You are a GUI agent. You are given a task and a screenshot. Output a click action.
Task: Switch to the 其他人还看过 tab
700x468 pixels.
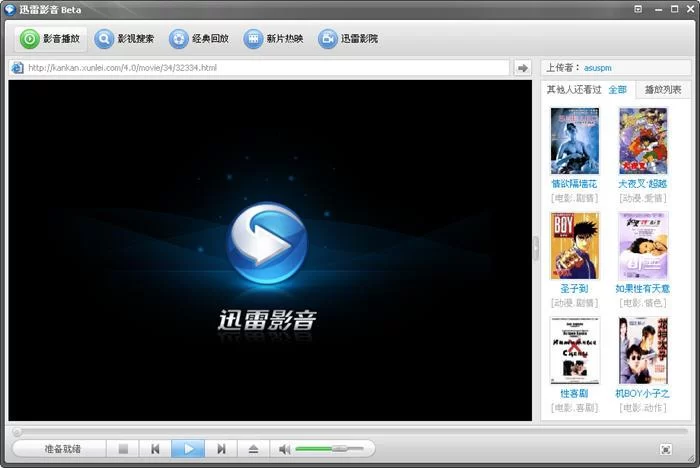click(x=574, y=90)
